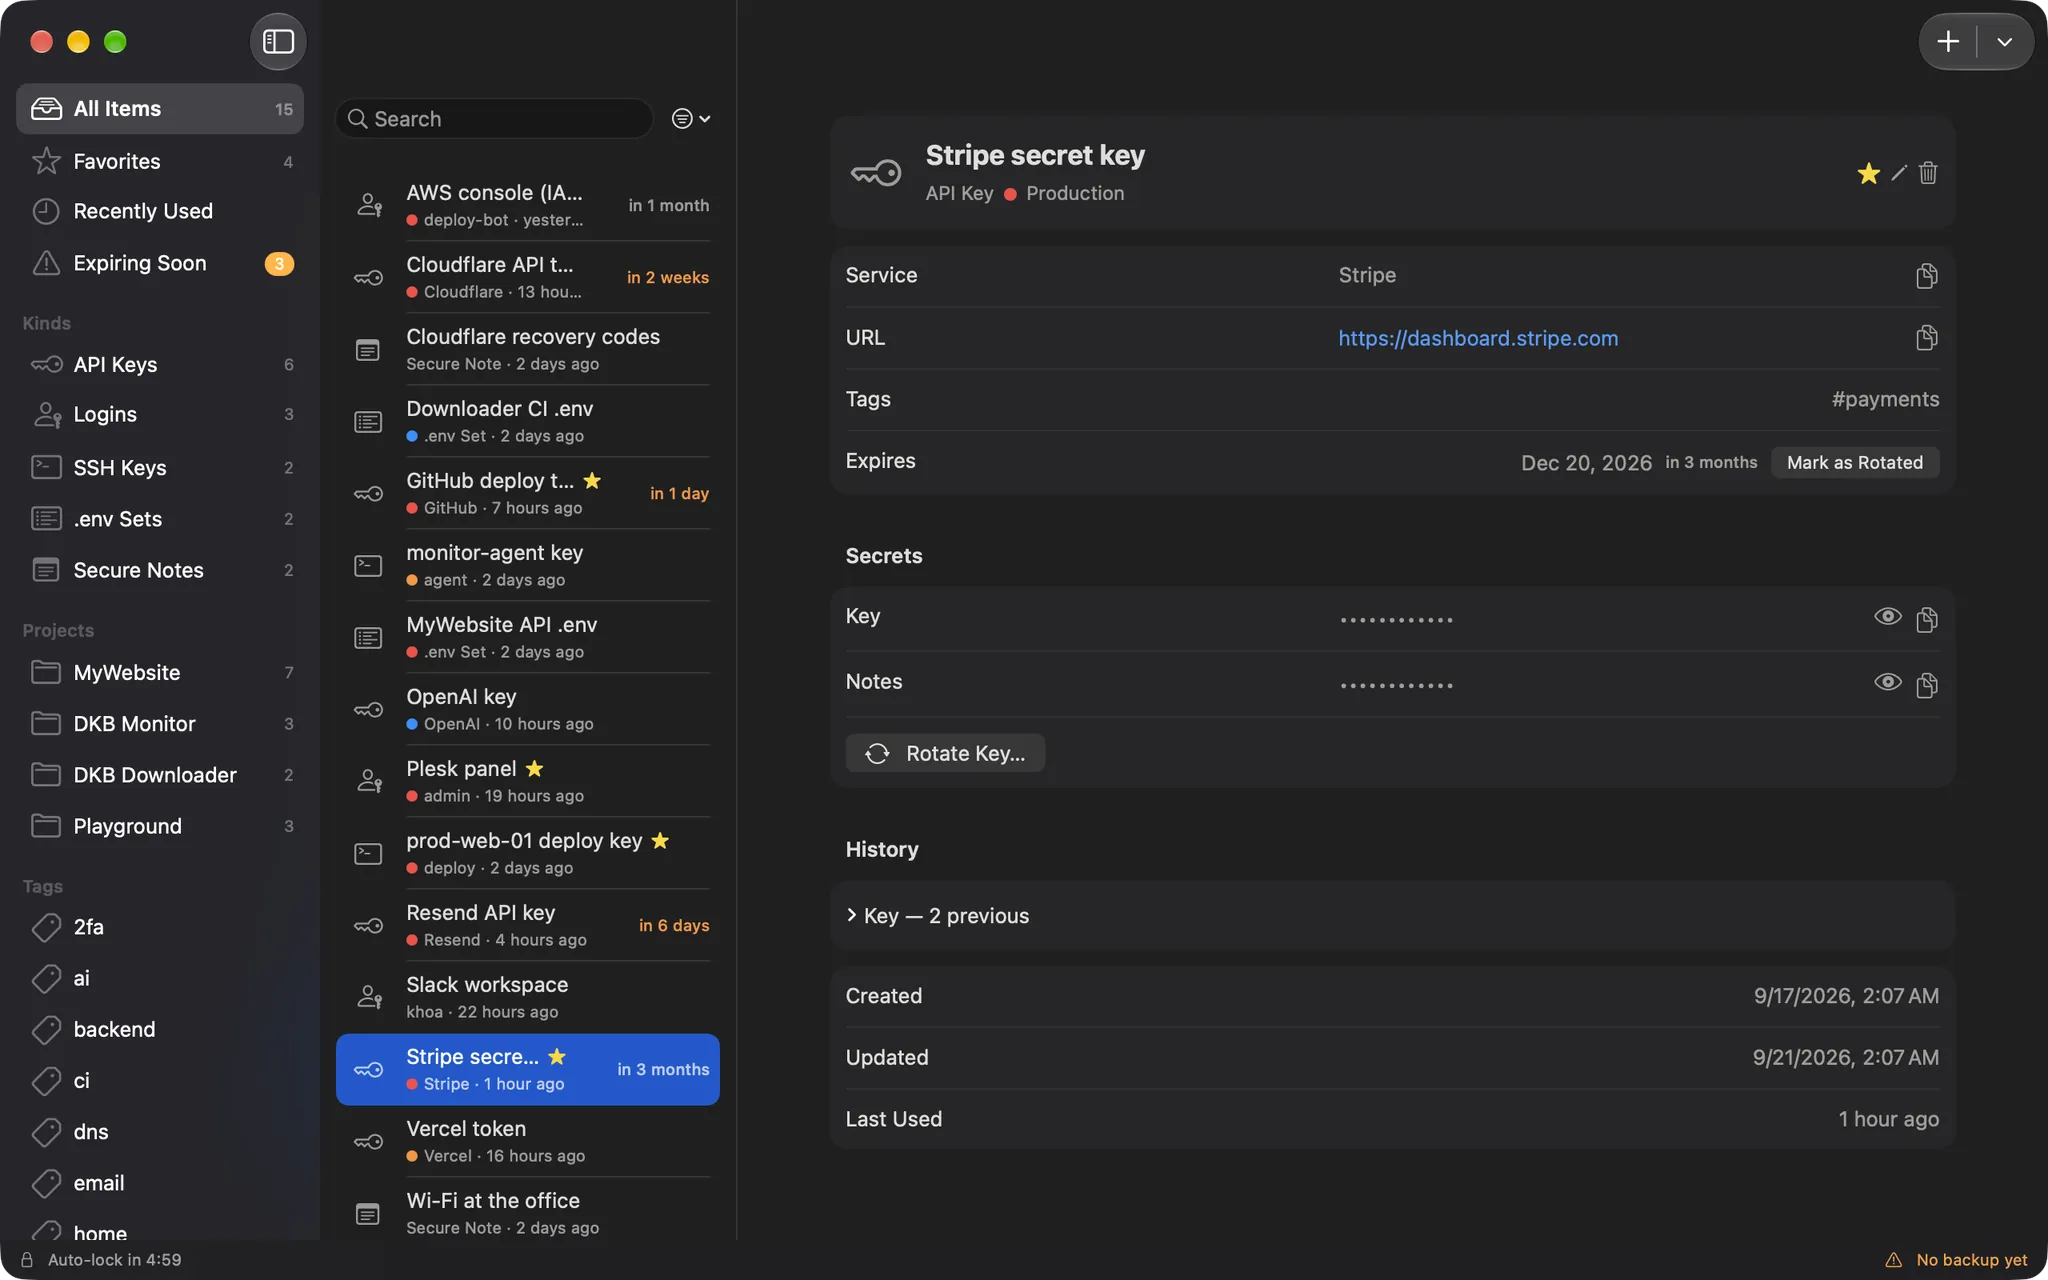Click the Expiring Soon count badge
The height and width of the screenshot is (1280, 2048).
279,263
